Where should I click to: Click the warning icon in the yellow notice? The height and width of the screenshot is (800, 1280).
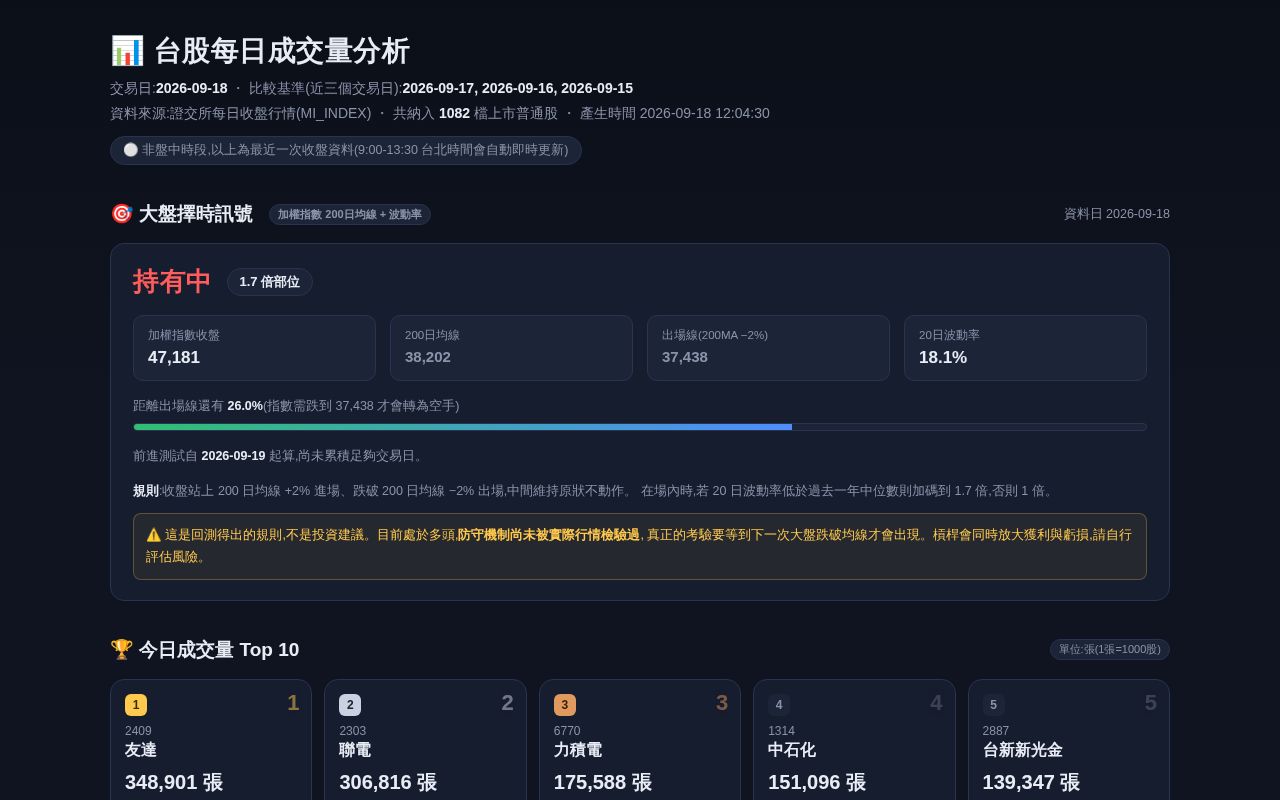tap(154, 535)
